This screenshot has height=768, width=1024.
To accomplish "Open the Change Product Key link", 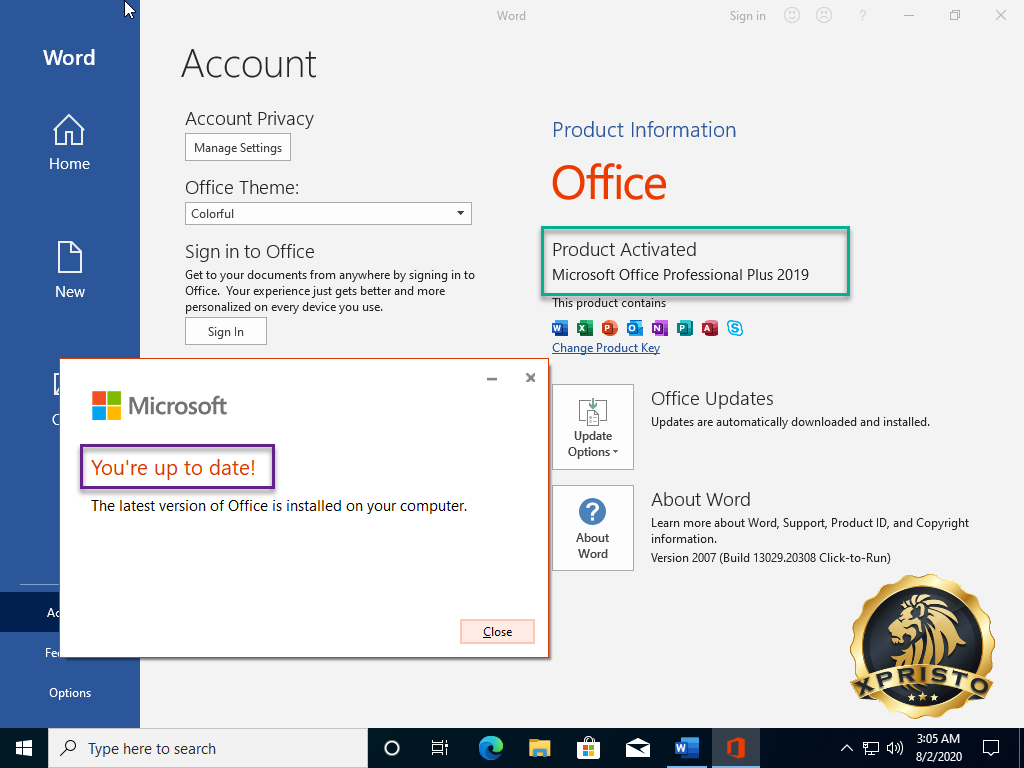I will pos(606,348).
